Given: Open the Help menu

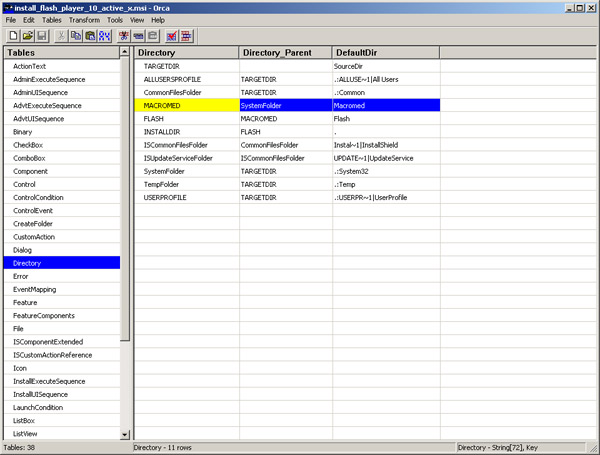Looking at the screenshot, I should pyautogui.click(x=158, y=20).
